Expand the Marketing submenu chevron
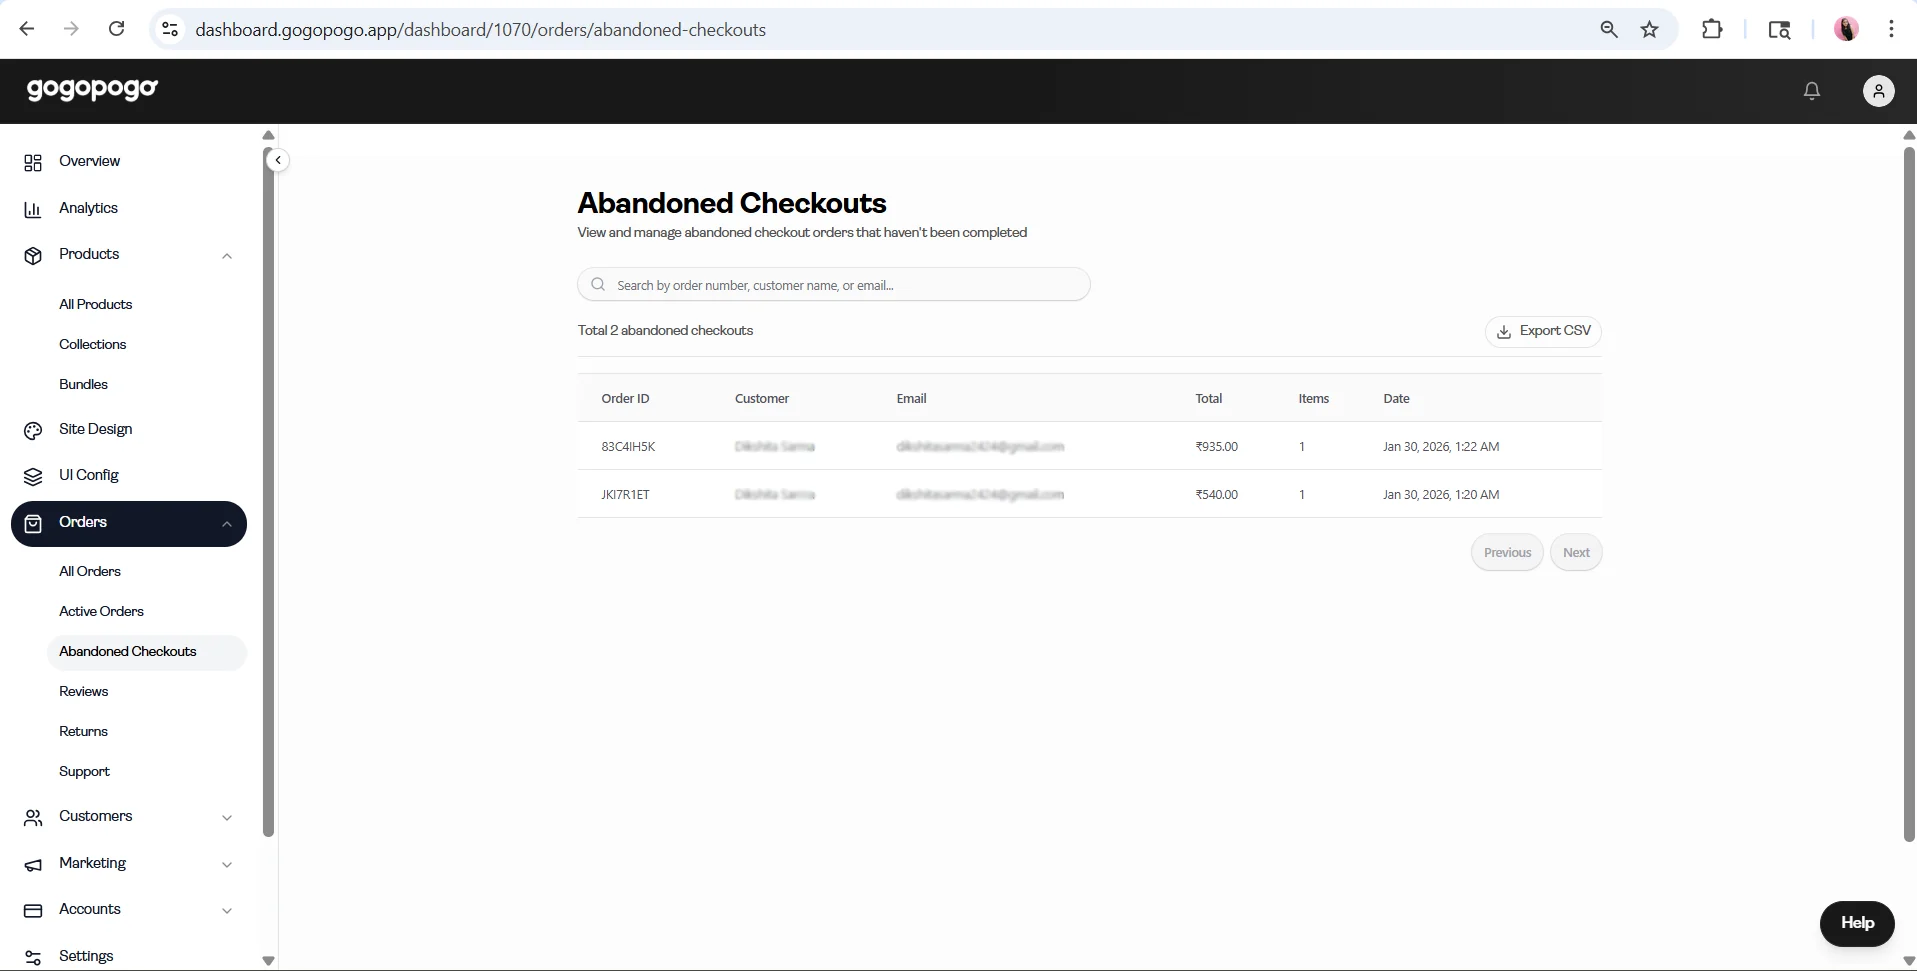 [227, 865]
